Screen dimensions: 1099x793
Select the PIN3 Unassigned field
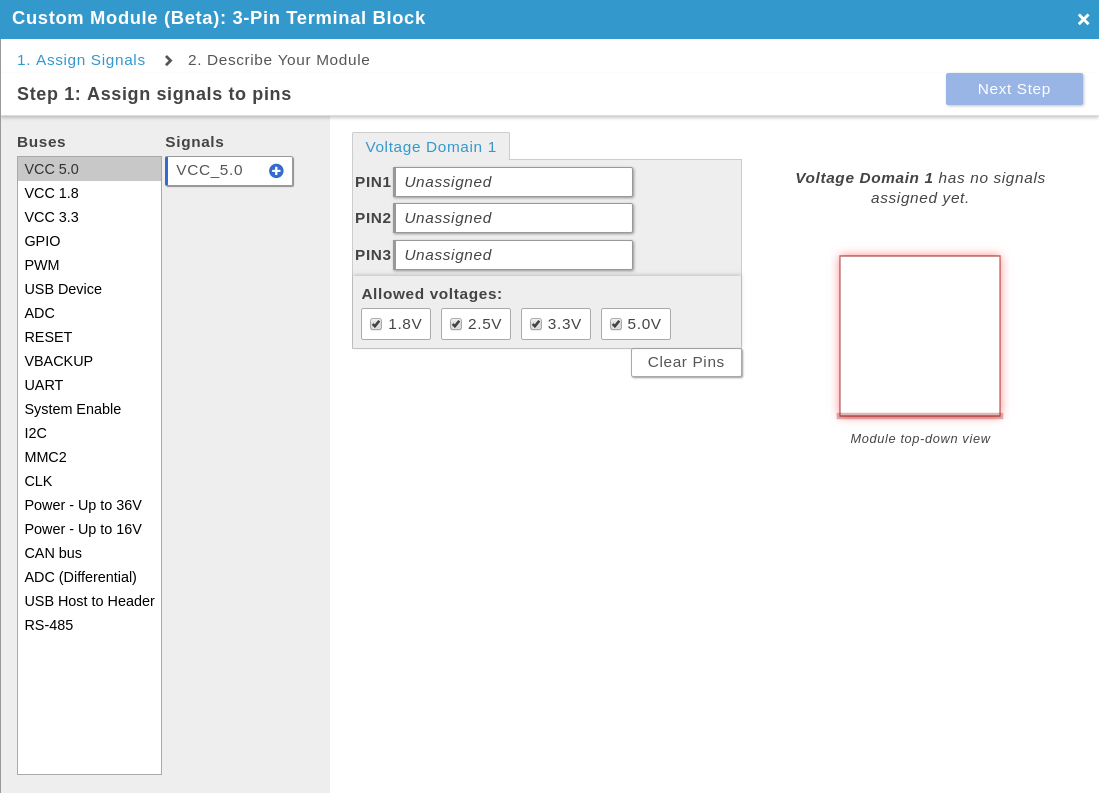514,255
